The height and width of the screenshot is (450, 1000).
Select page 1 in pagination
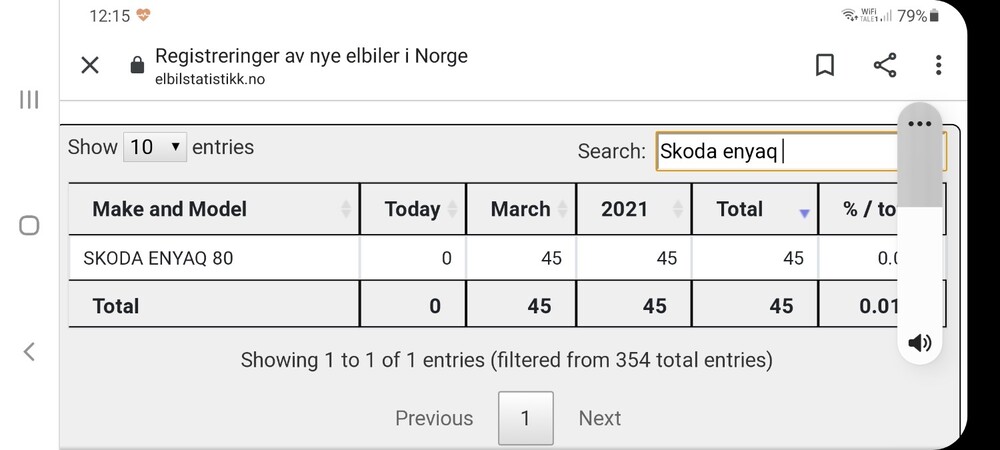[x=525, y=418]
